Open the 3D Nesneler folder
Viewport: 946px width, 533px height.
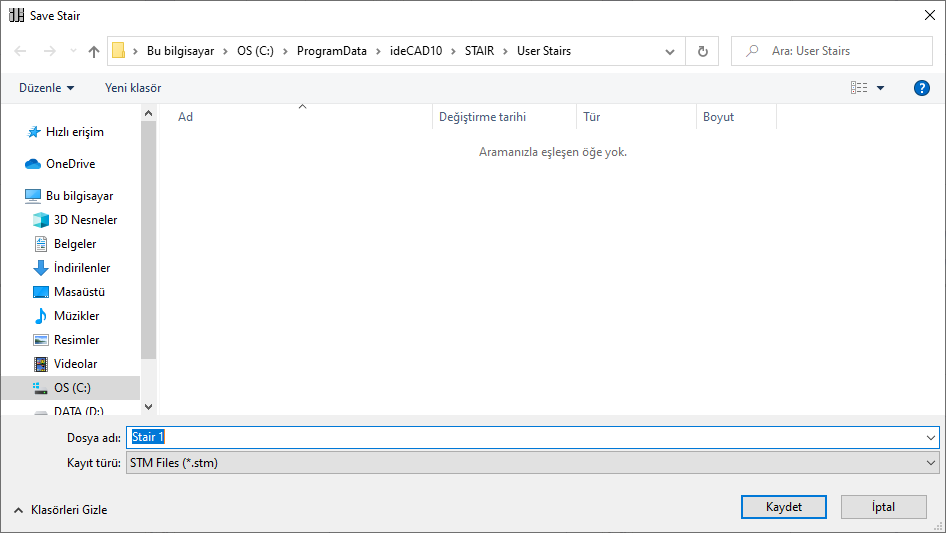click(85, 220)
